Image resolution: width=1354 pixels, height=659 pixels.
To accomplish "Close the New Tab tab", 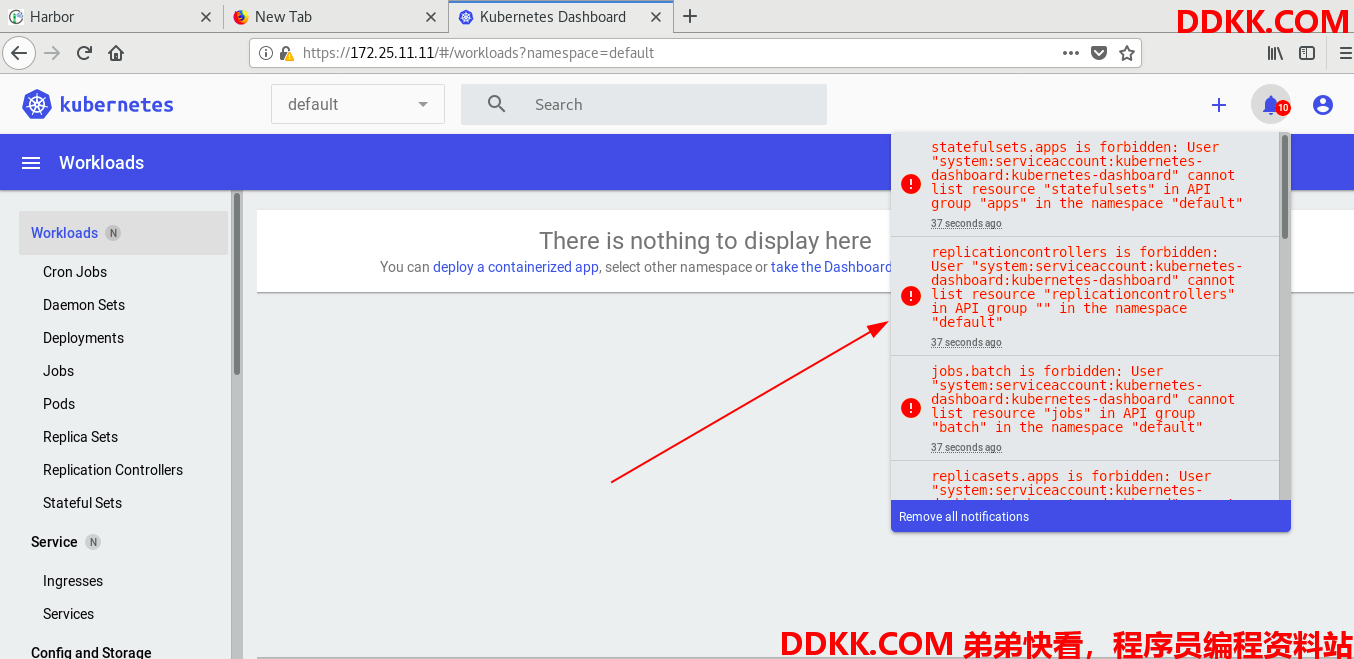I will pyautogui.click(x=431, y=17).
